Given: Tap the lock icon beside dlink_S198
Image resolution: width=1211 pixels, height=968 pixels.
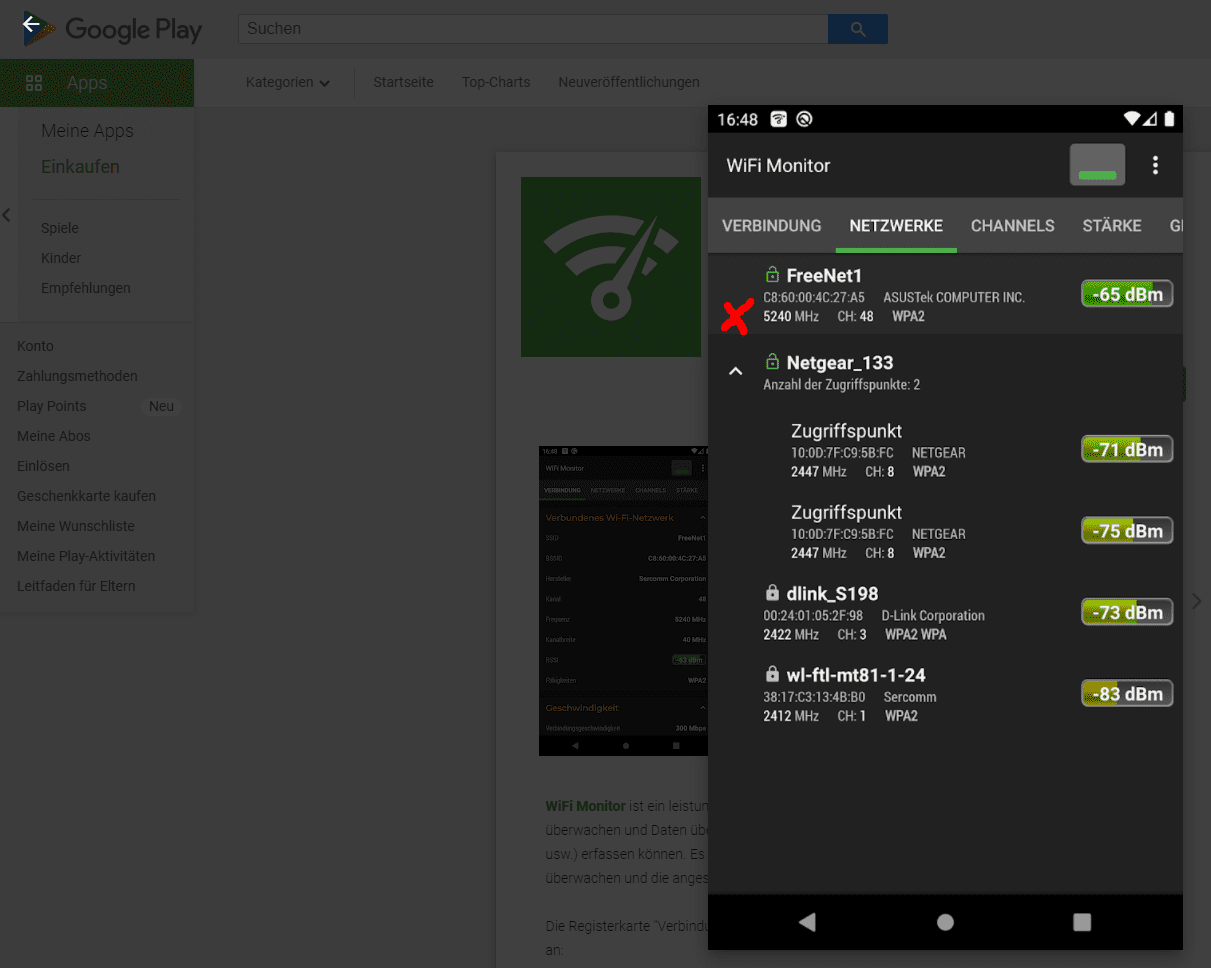Looking at the screenshot, I should (x=771, y=592).
